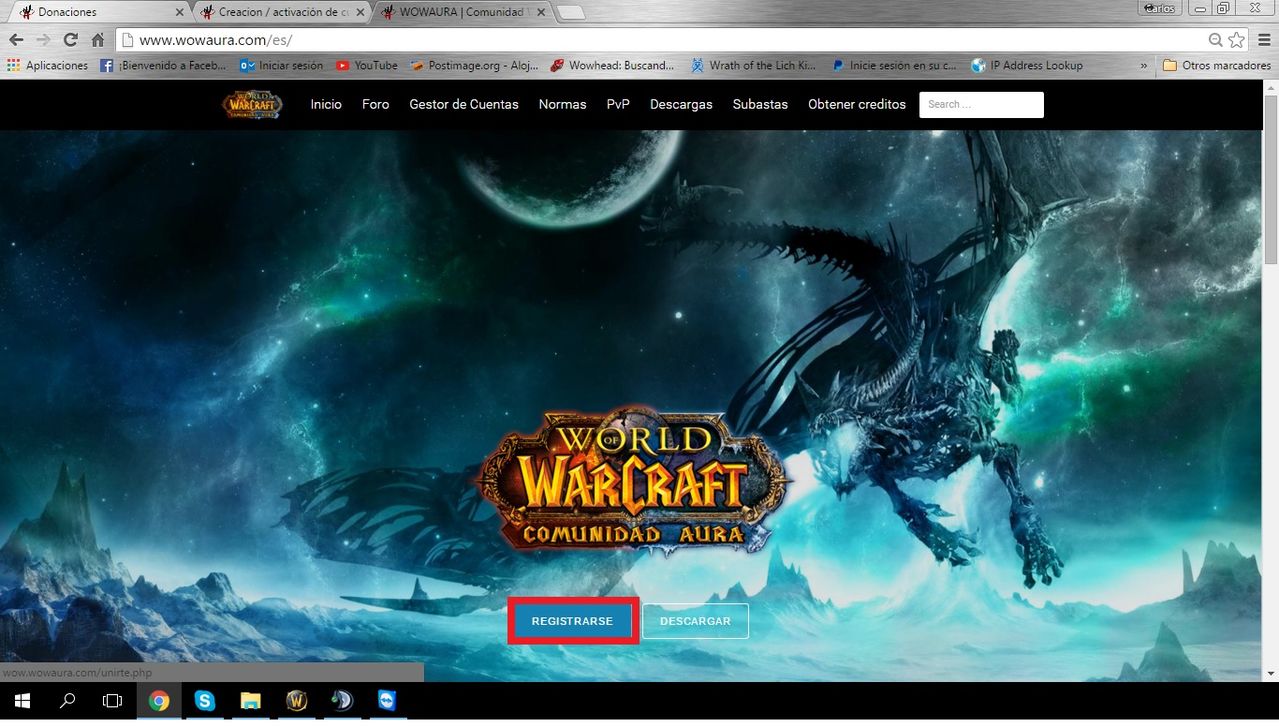Reload the current page
Viewport: 1279px width, 727px height.
click(x=70, y=40)
